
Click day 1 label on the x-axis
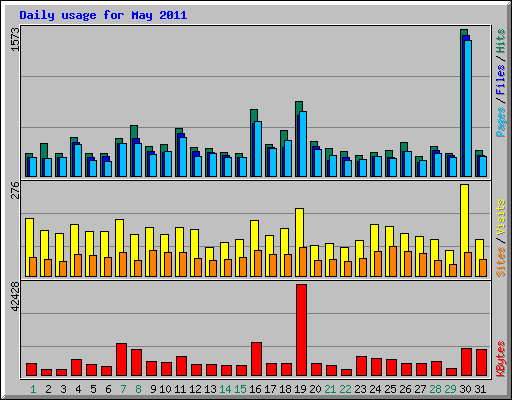(33, 389)
